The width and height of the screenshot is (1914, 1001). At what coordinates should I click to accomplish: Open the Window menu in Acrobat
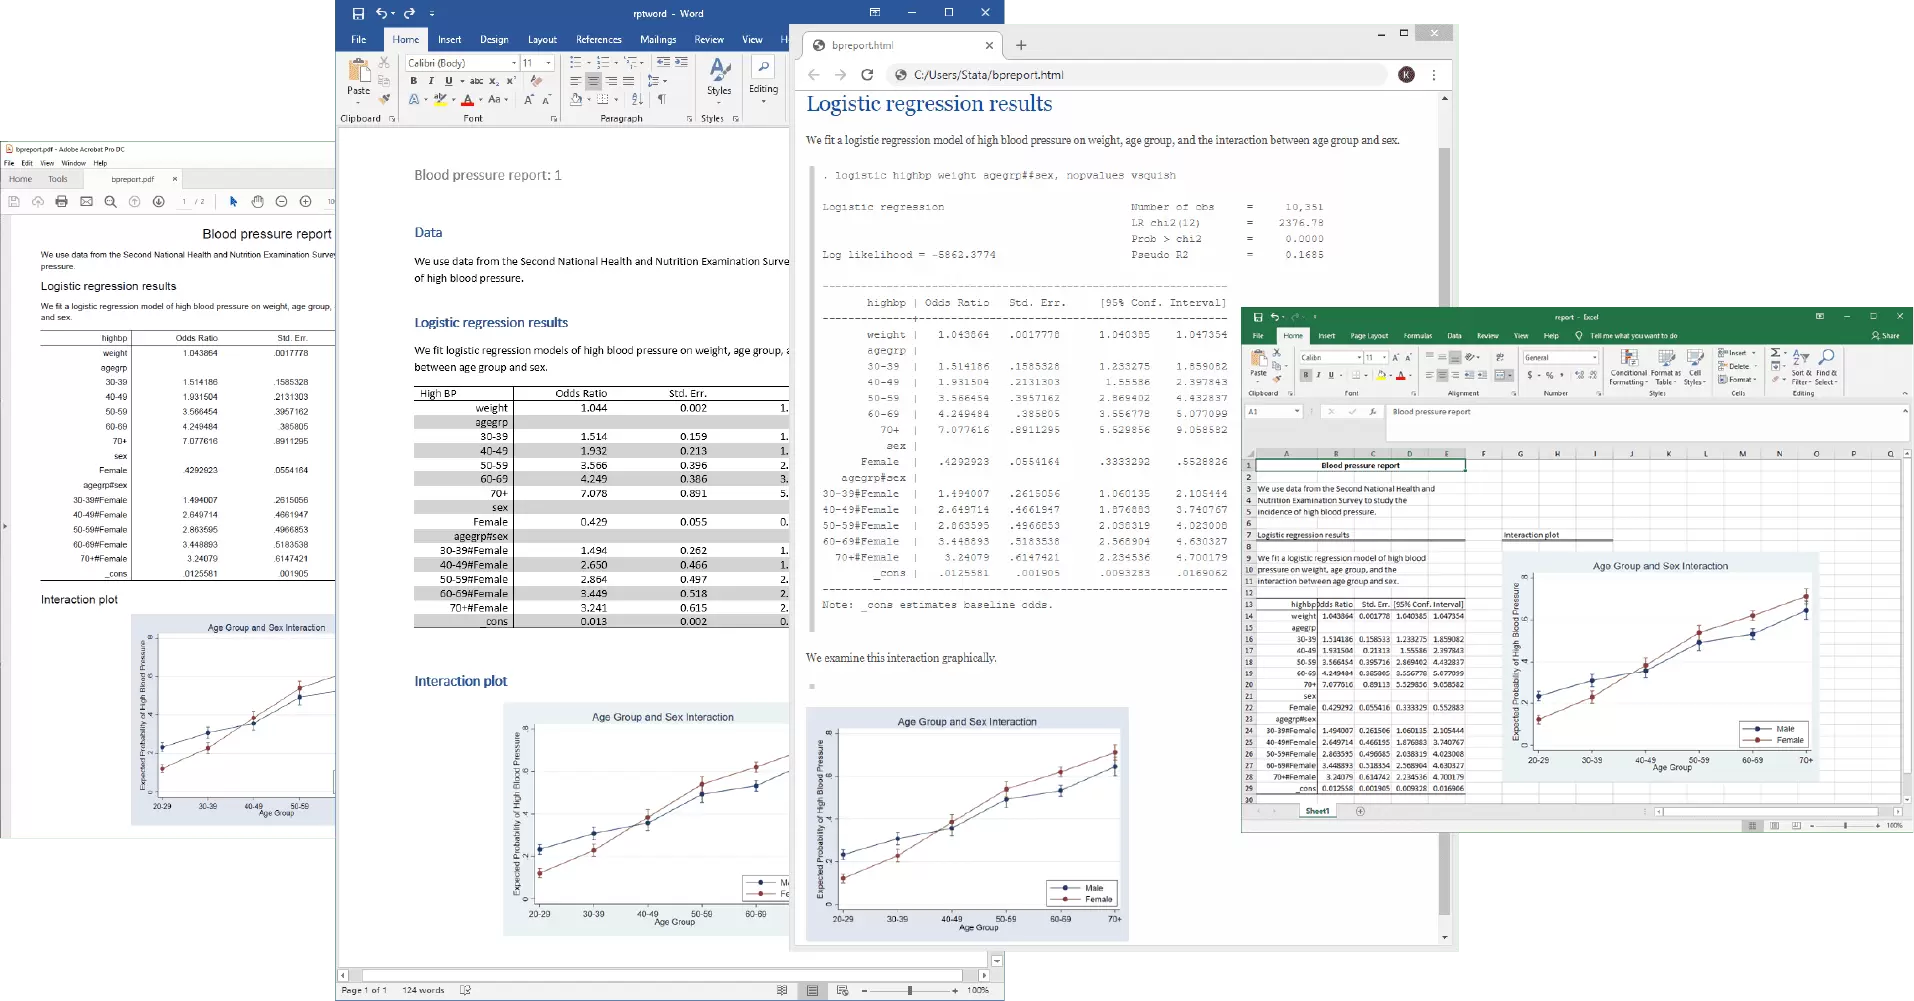(74, 163)
